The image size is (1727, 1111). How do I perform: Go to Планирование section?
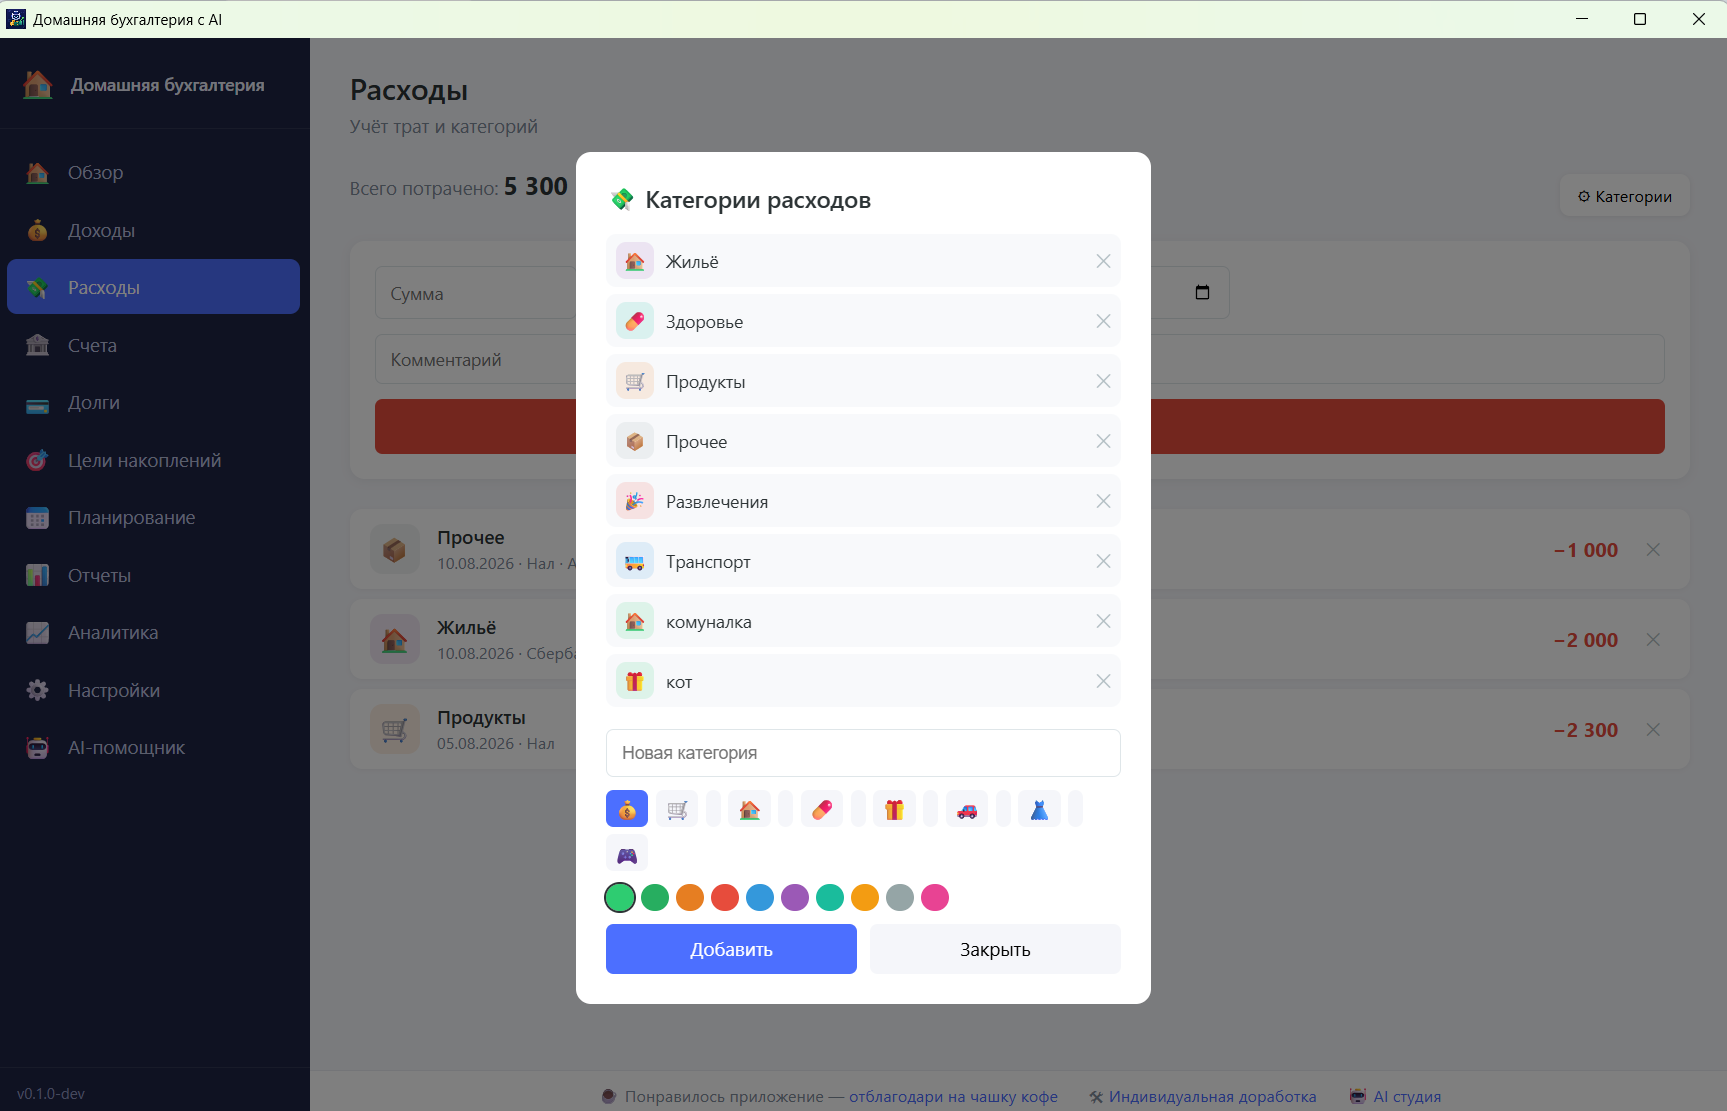(153, 518)
